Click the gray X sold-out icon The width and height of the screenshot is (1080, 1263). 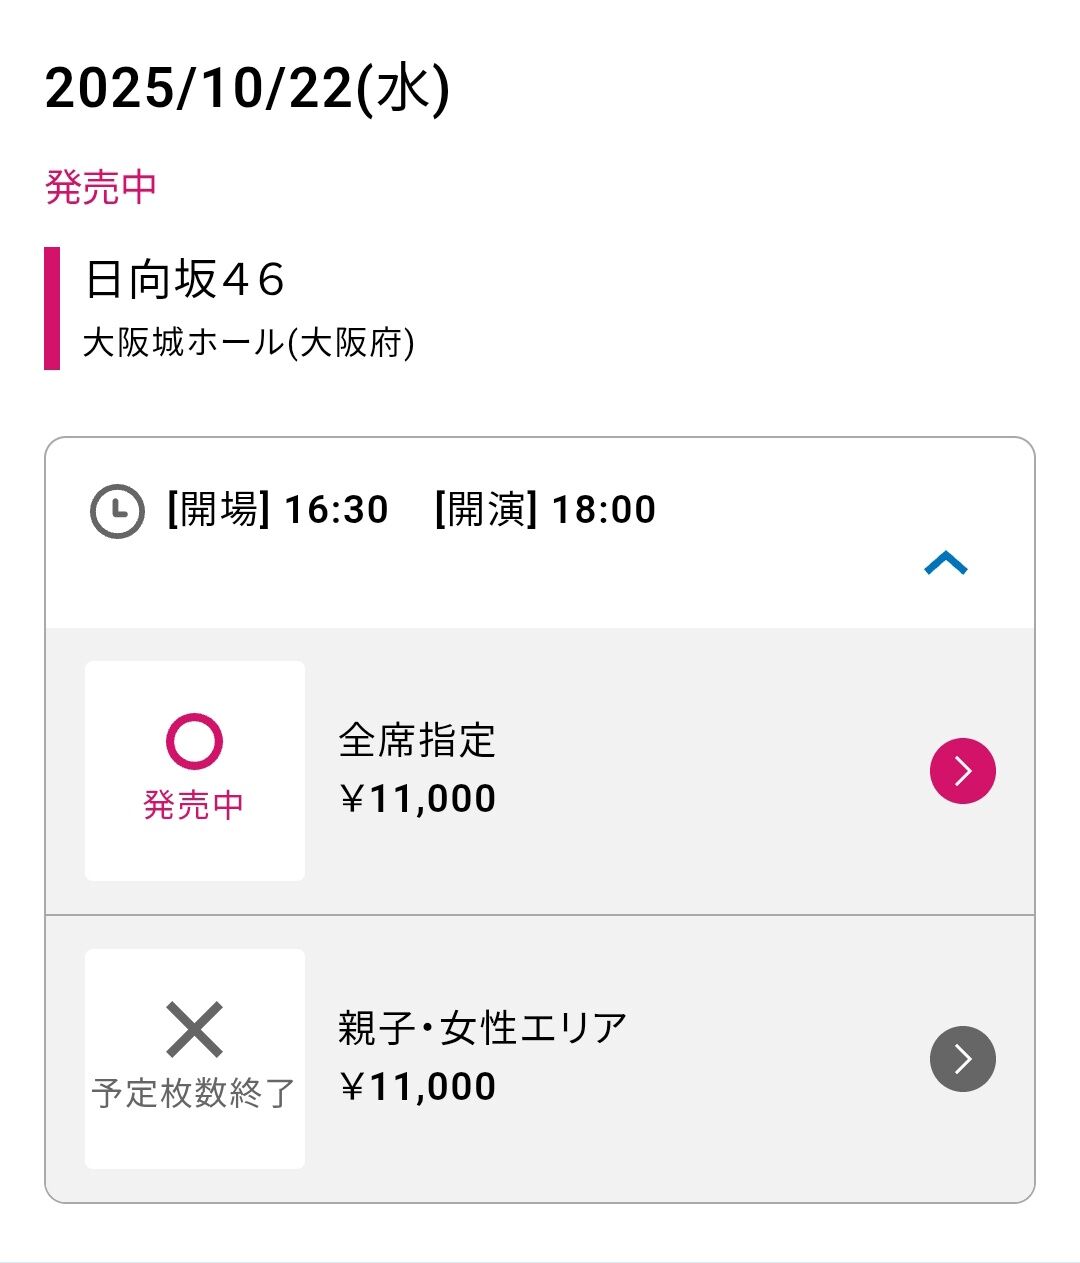coord(194,1029)
